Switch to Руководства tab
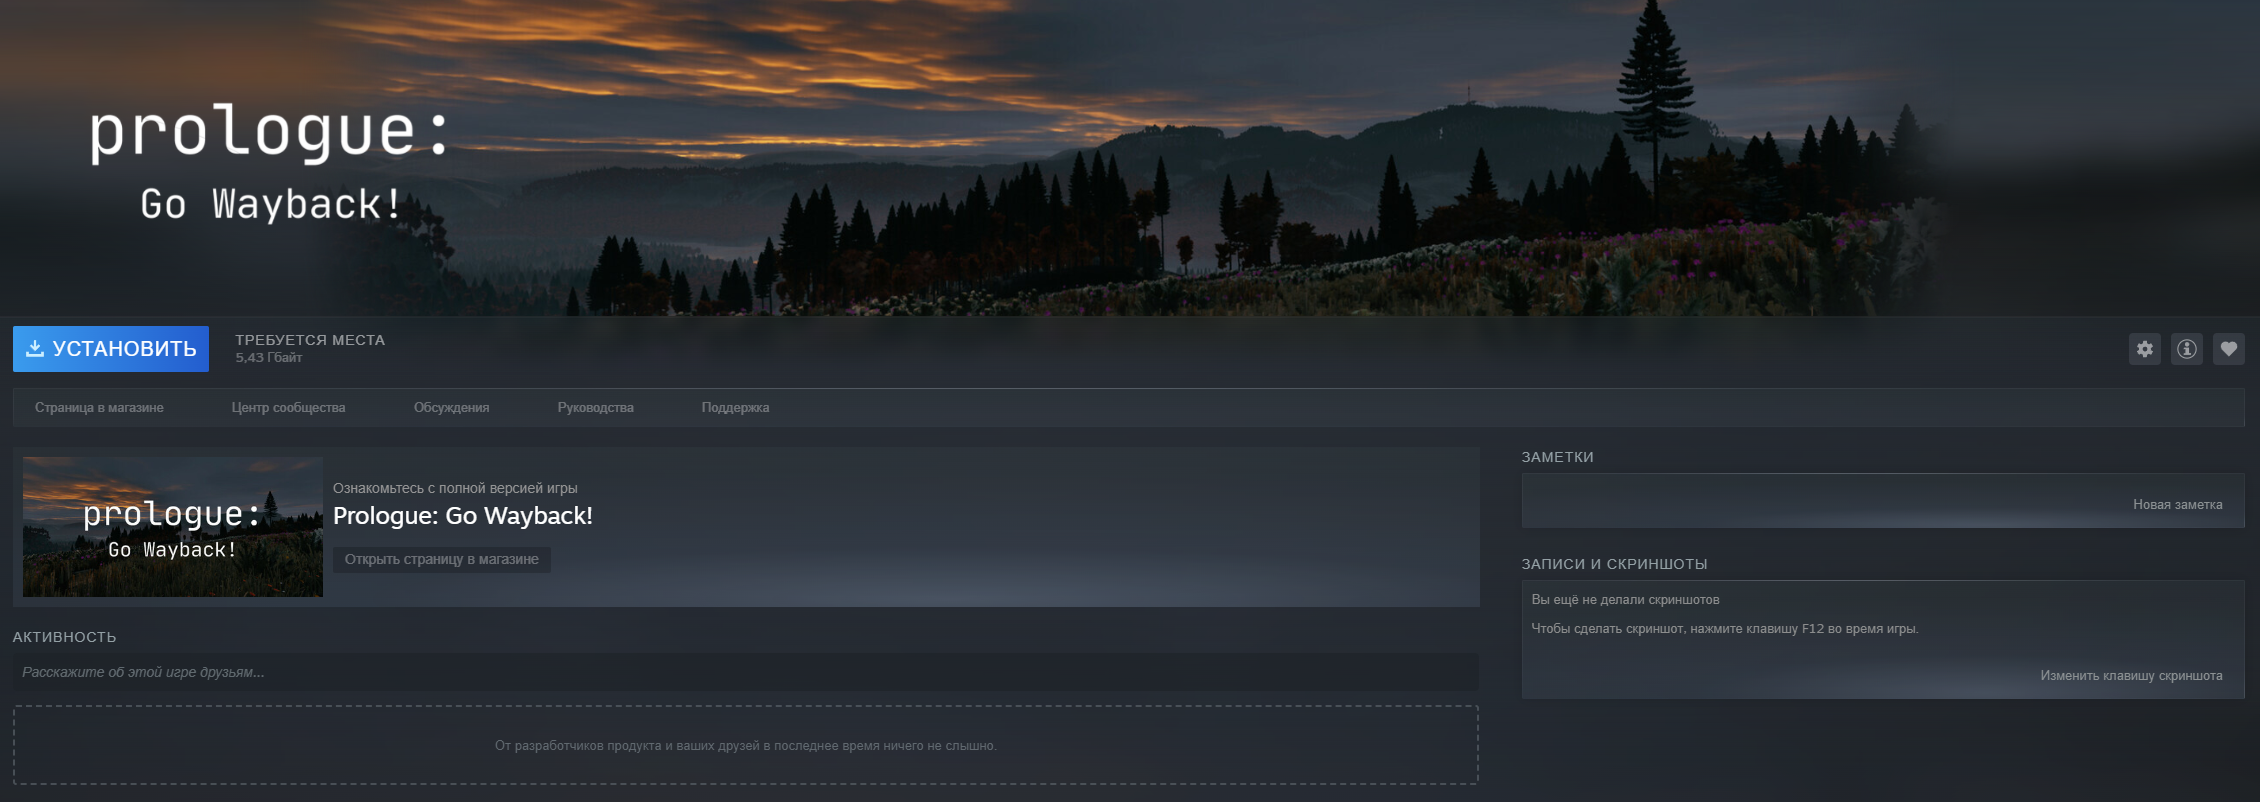Image resolution: width=2260 pixels, height=802 pixels. point(595,408)
